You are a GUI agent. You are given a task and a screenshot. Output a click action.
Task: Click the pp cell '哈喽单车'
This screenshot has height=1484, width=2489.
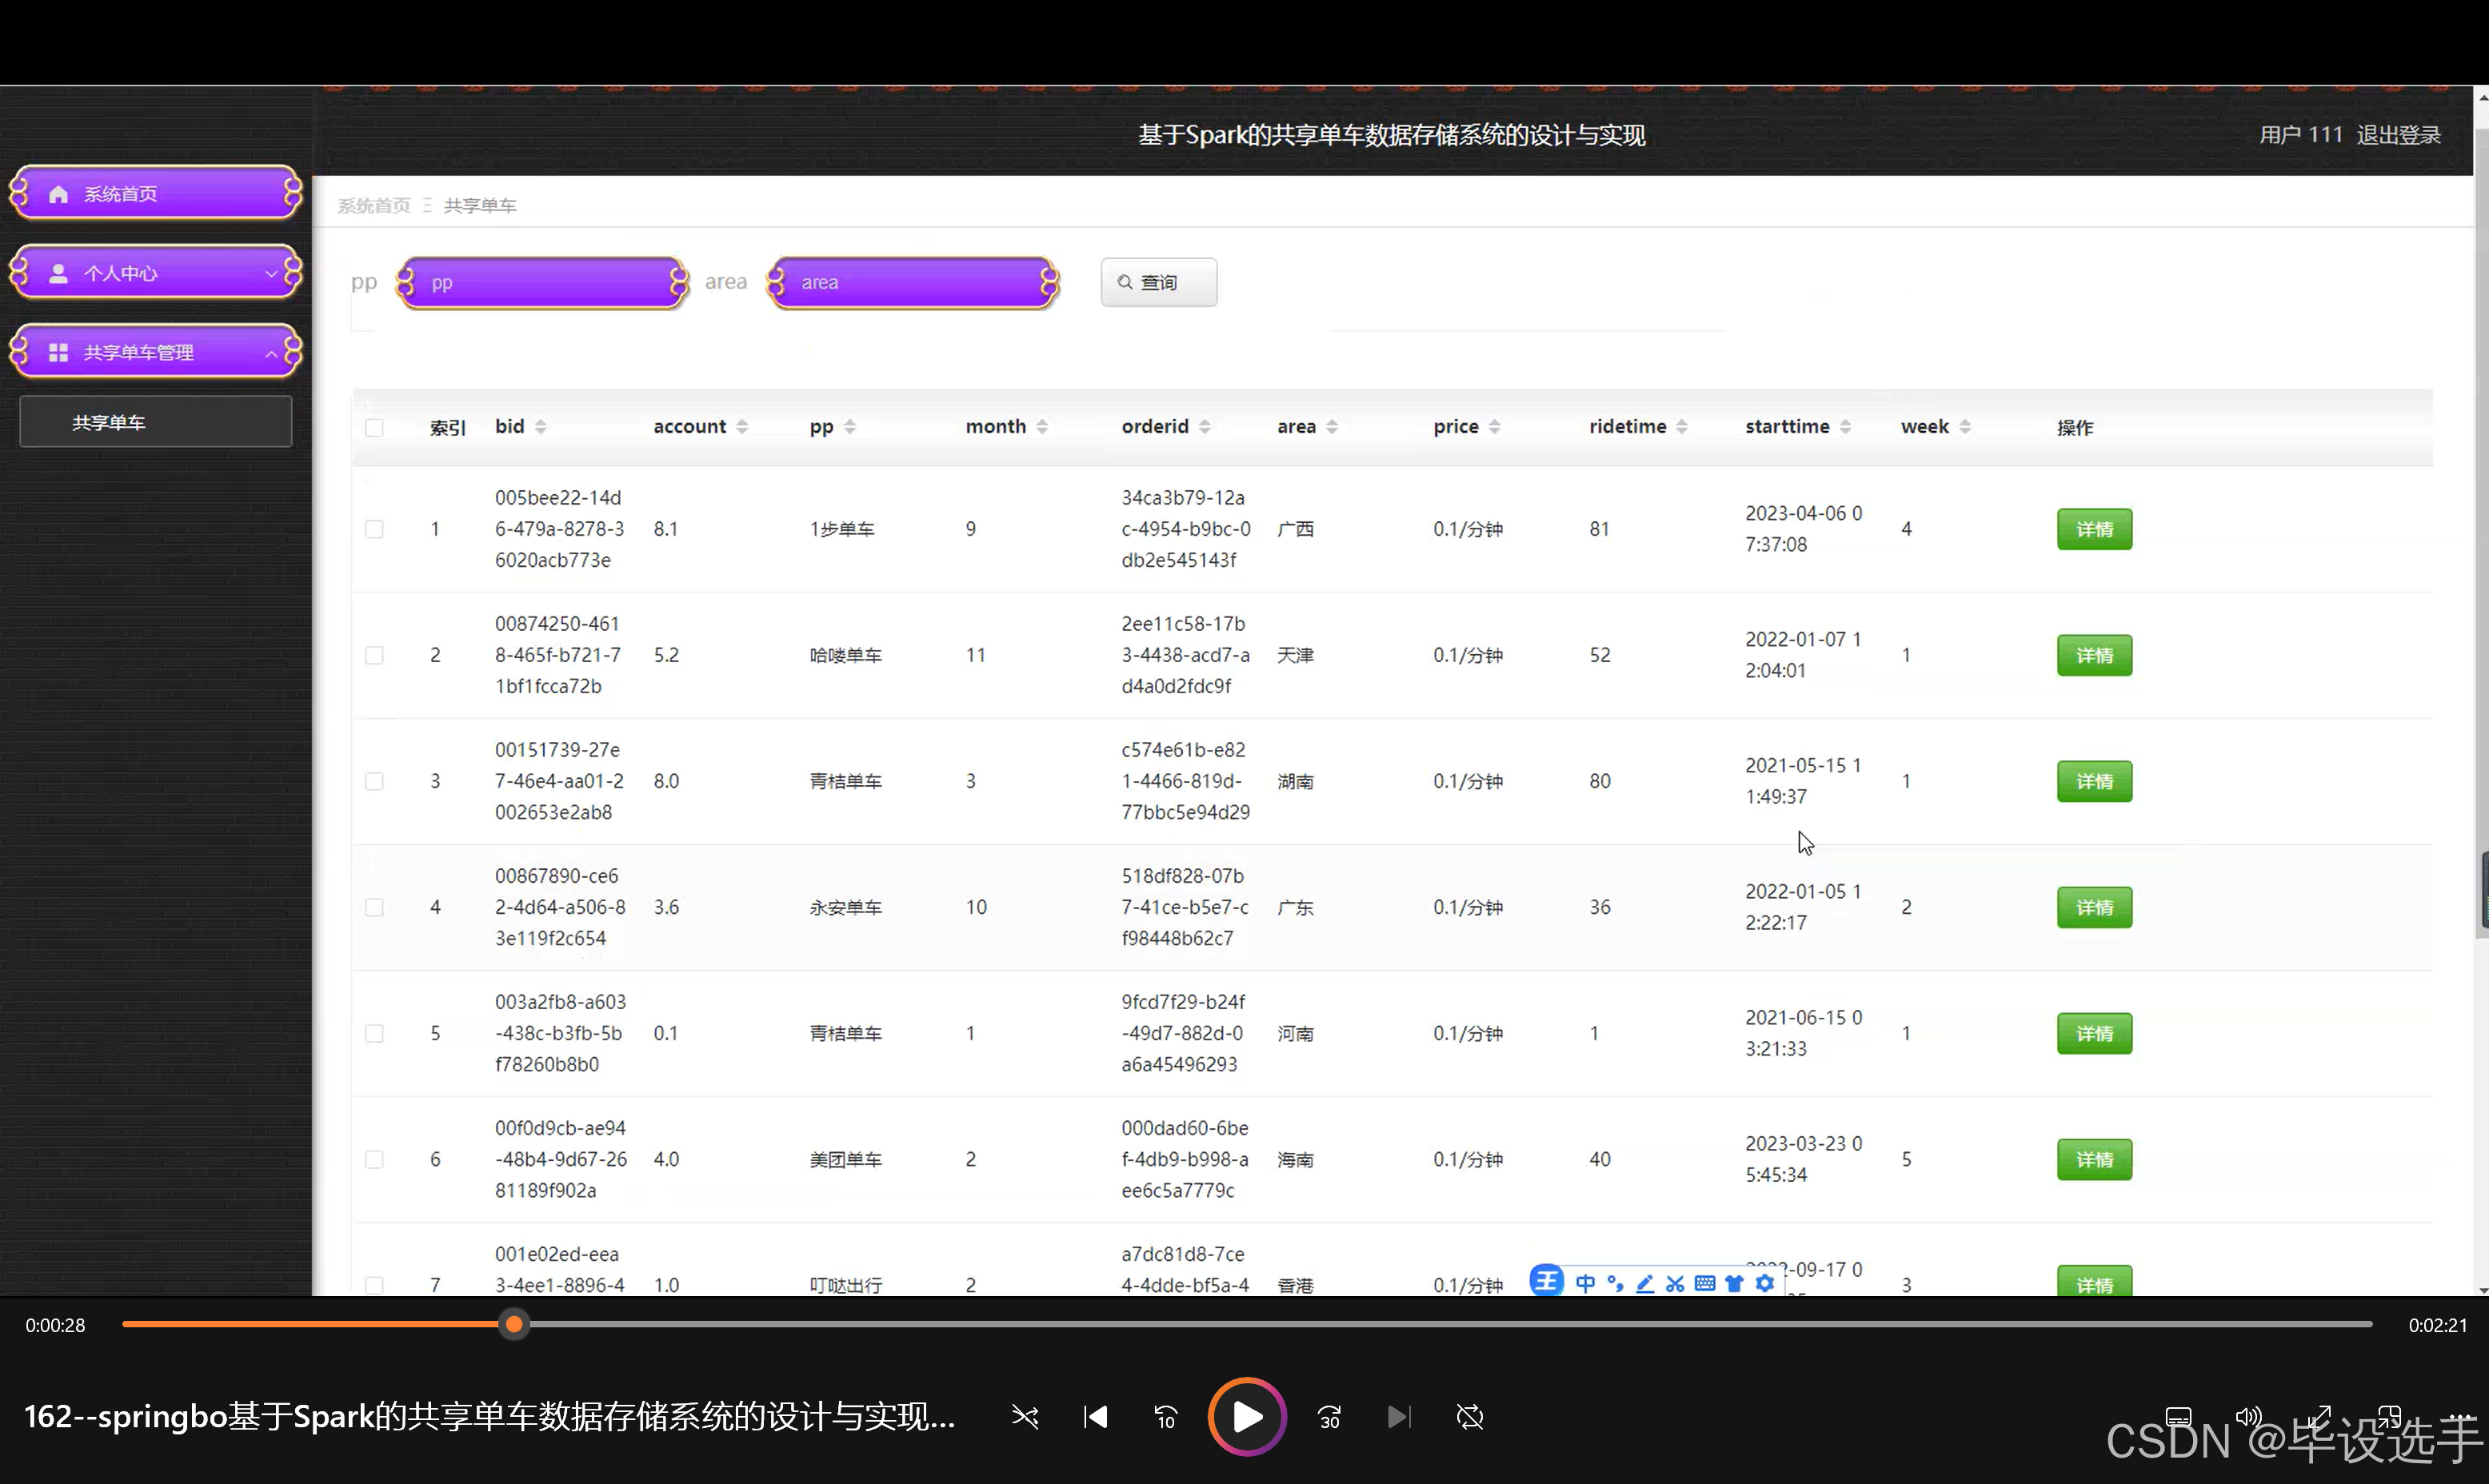(846, 655)
